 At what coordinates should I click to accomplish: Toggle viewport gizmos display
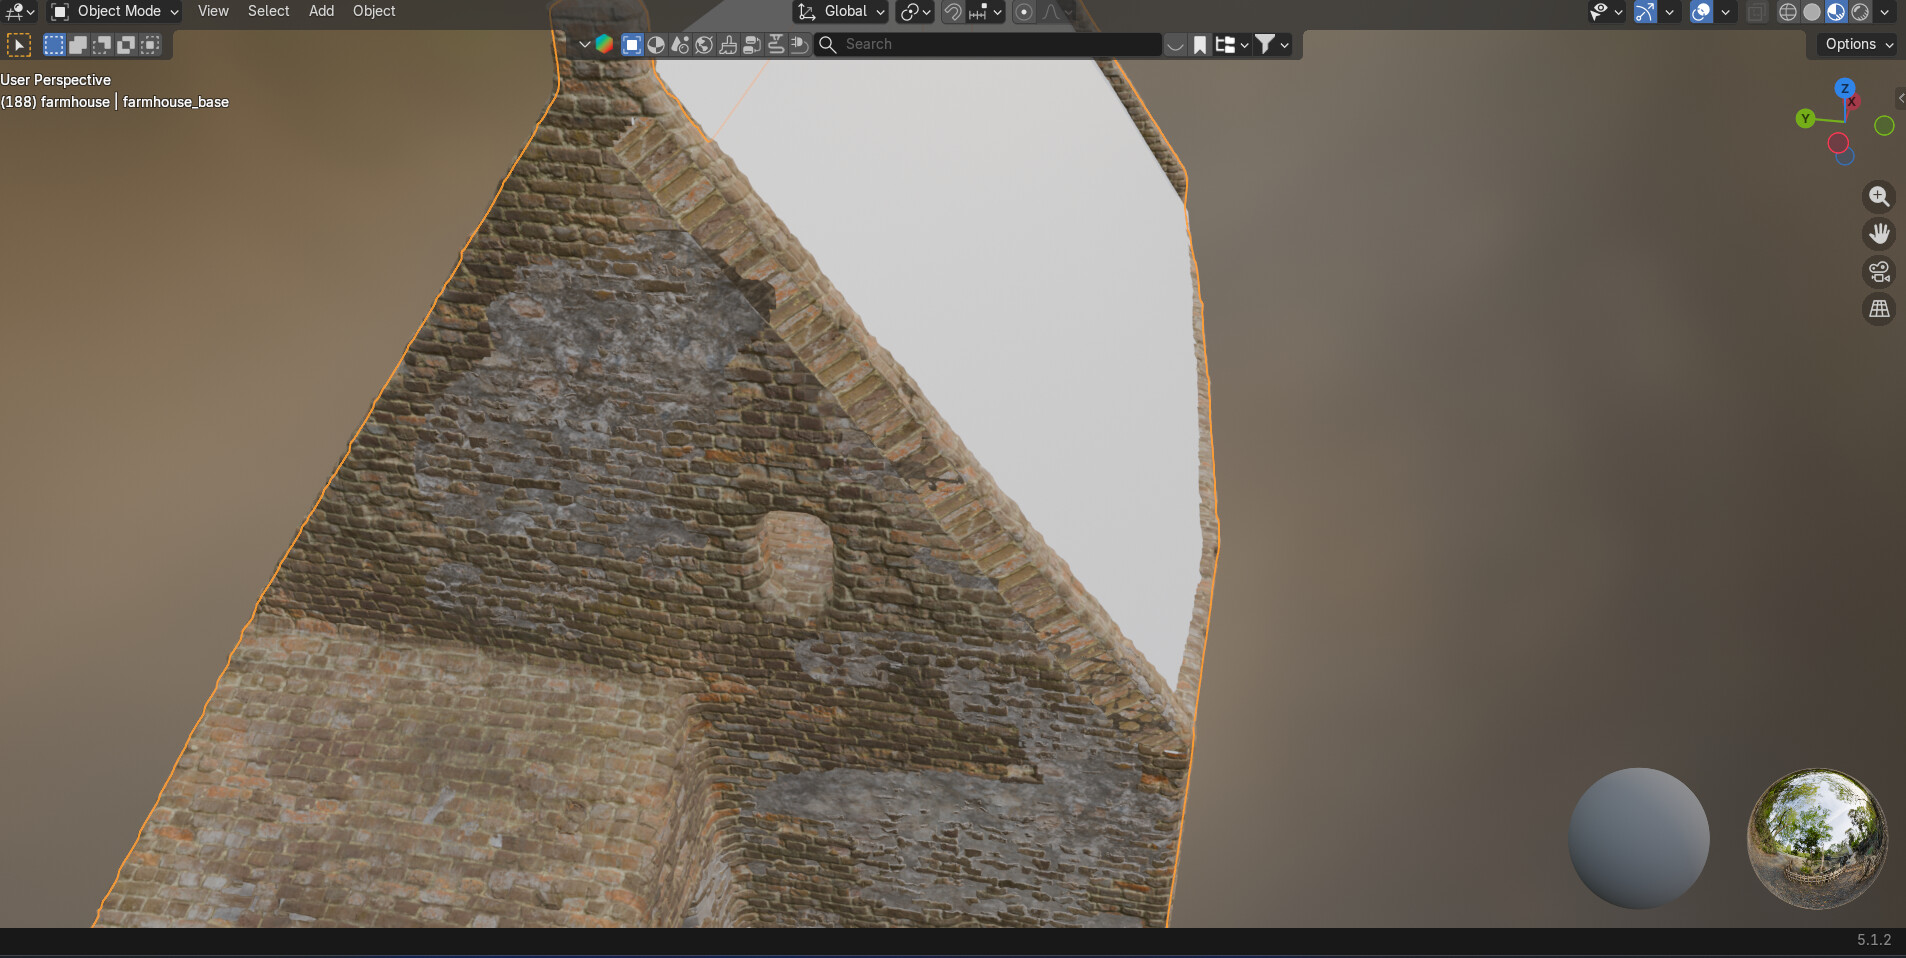[x=1645, y=12]
